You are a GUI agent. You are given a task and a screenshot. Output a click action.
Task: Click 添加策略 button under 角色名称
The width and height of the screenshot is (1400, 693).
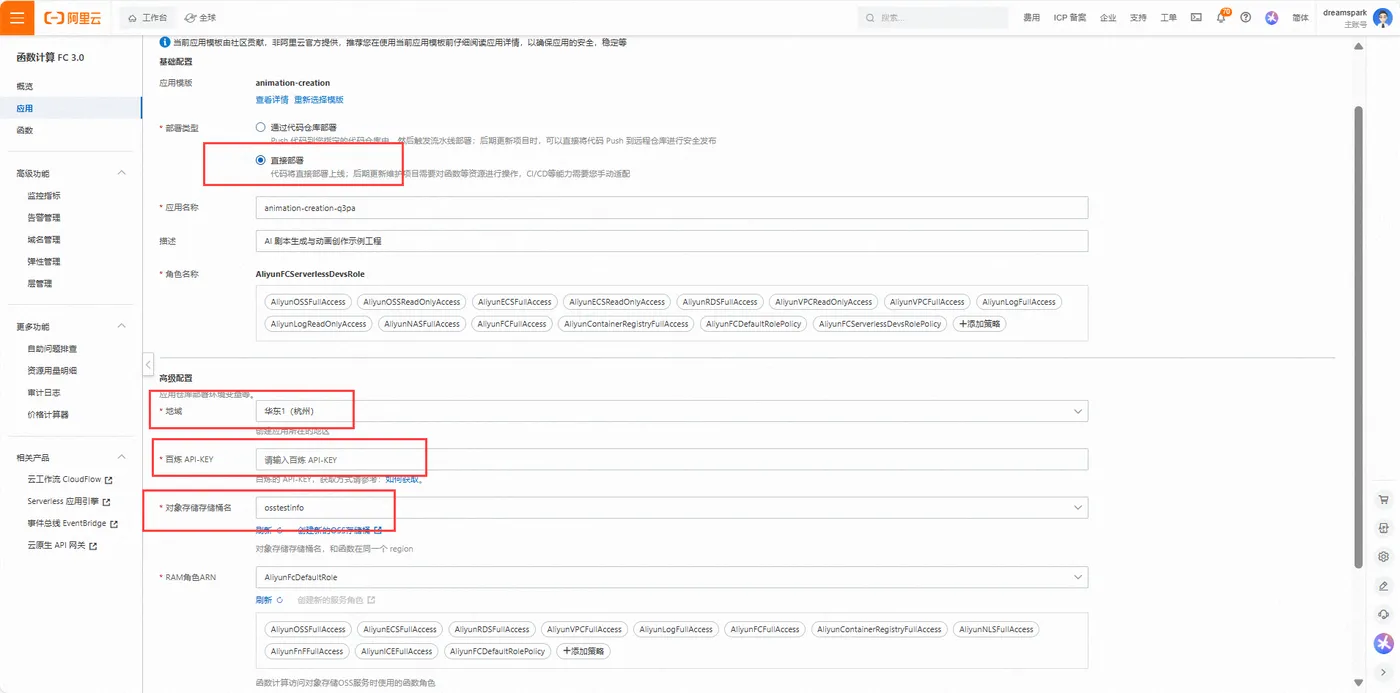click(979, 324)
